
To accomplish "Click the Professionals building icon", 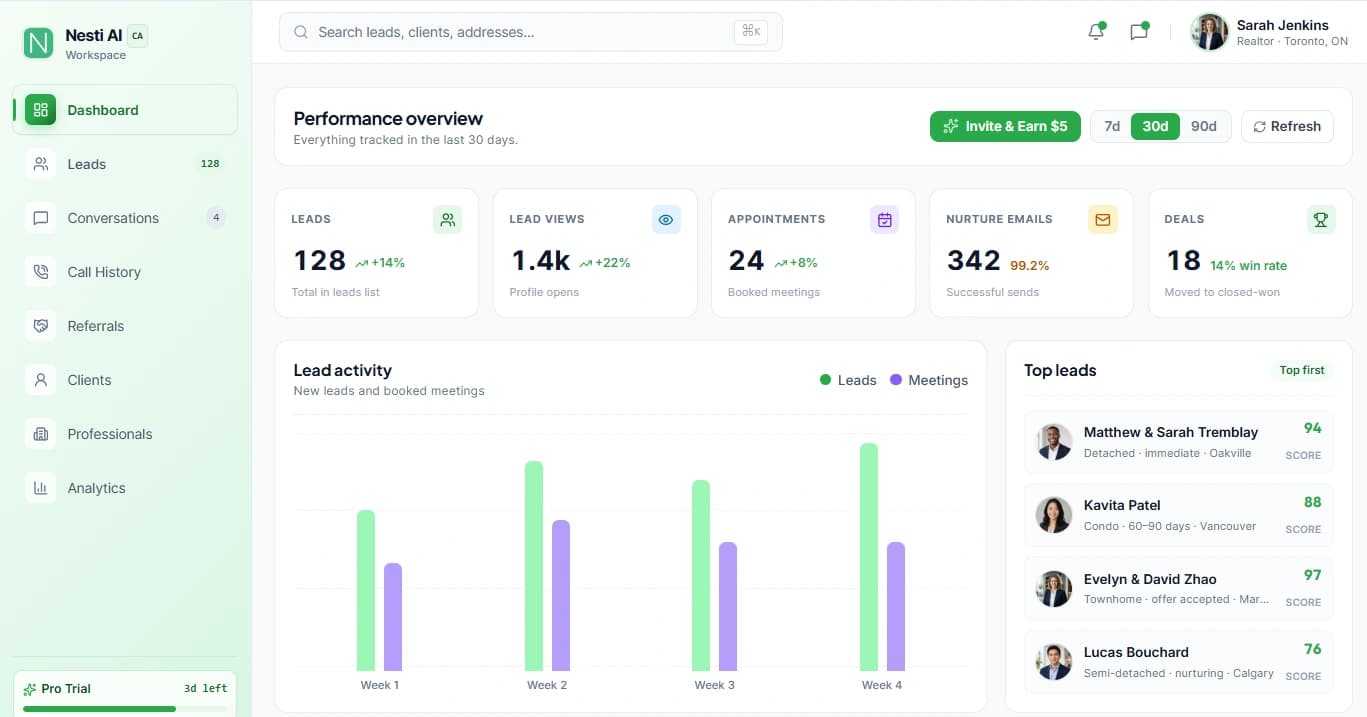I will [41, 434].
